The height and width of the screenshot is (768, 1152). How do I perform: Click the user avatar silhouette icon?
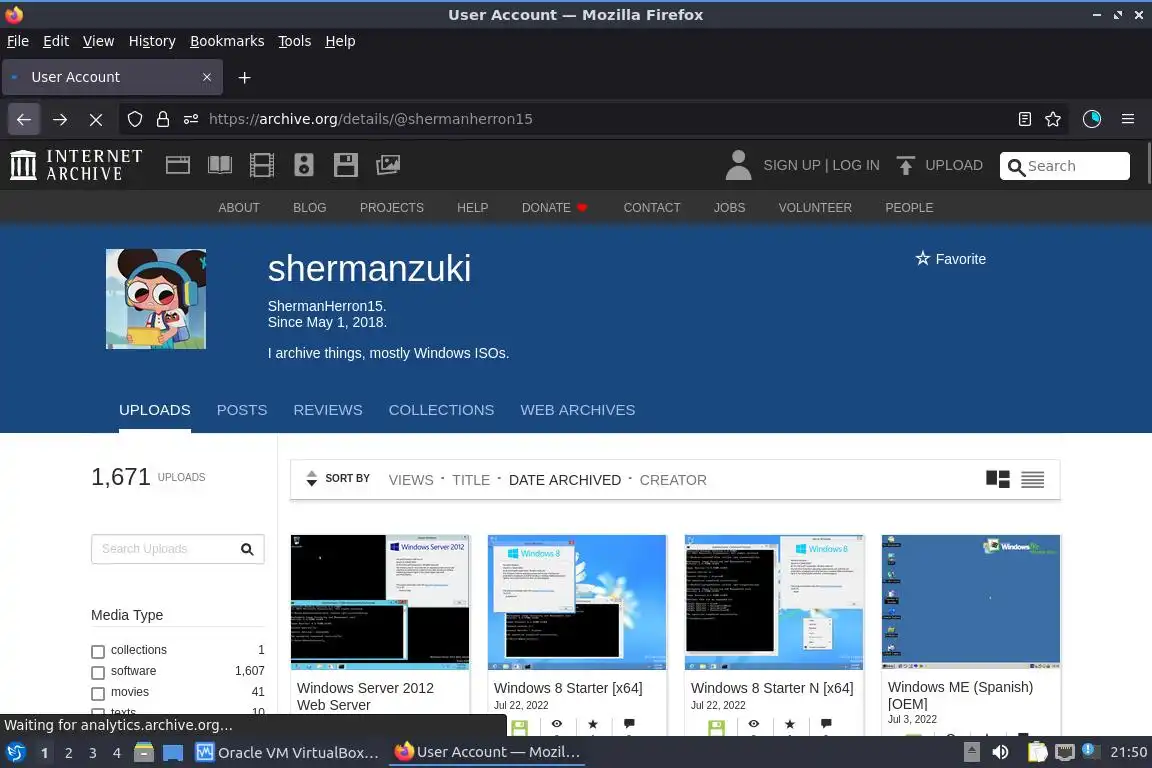[738, 165]
